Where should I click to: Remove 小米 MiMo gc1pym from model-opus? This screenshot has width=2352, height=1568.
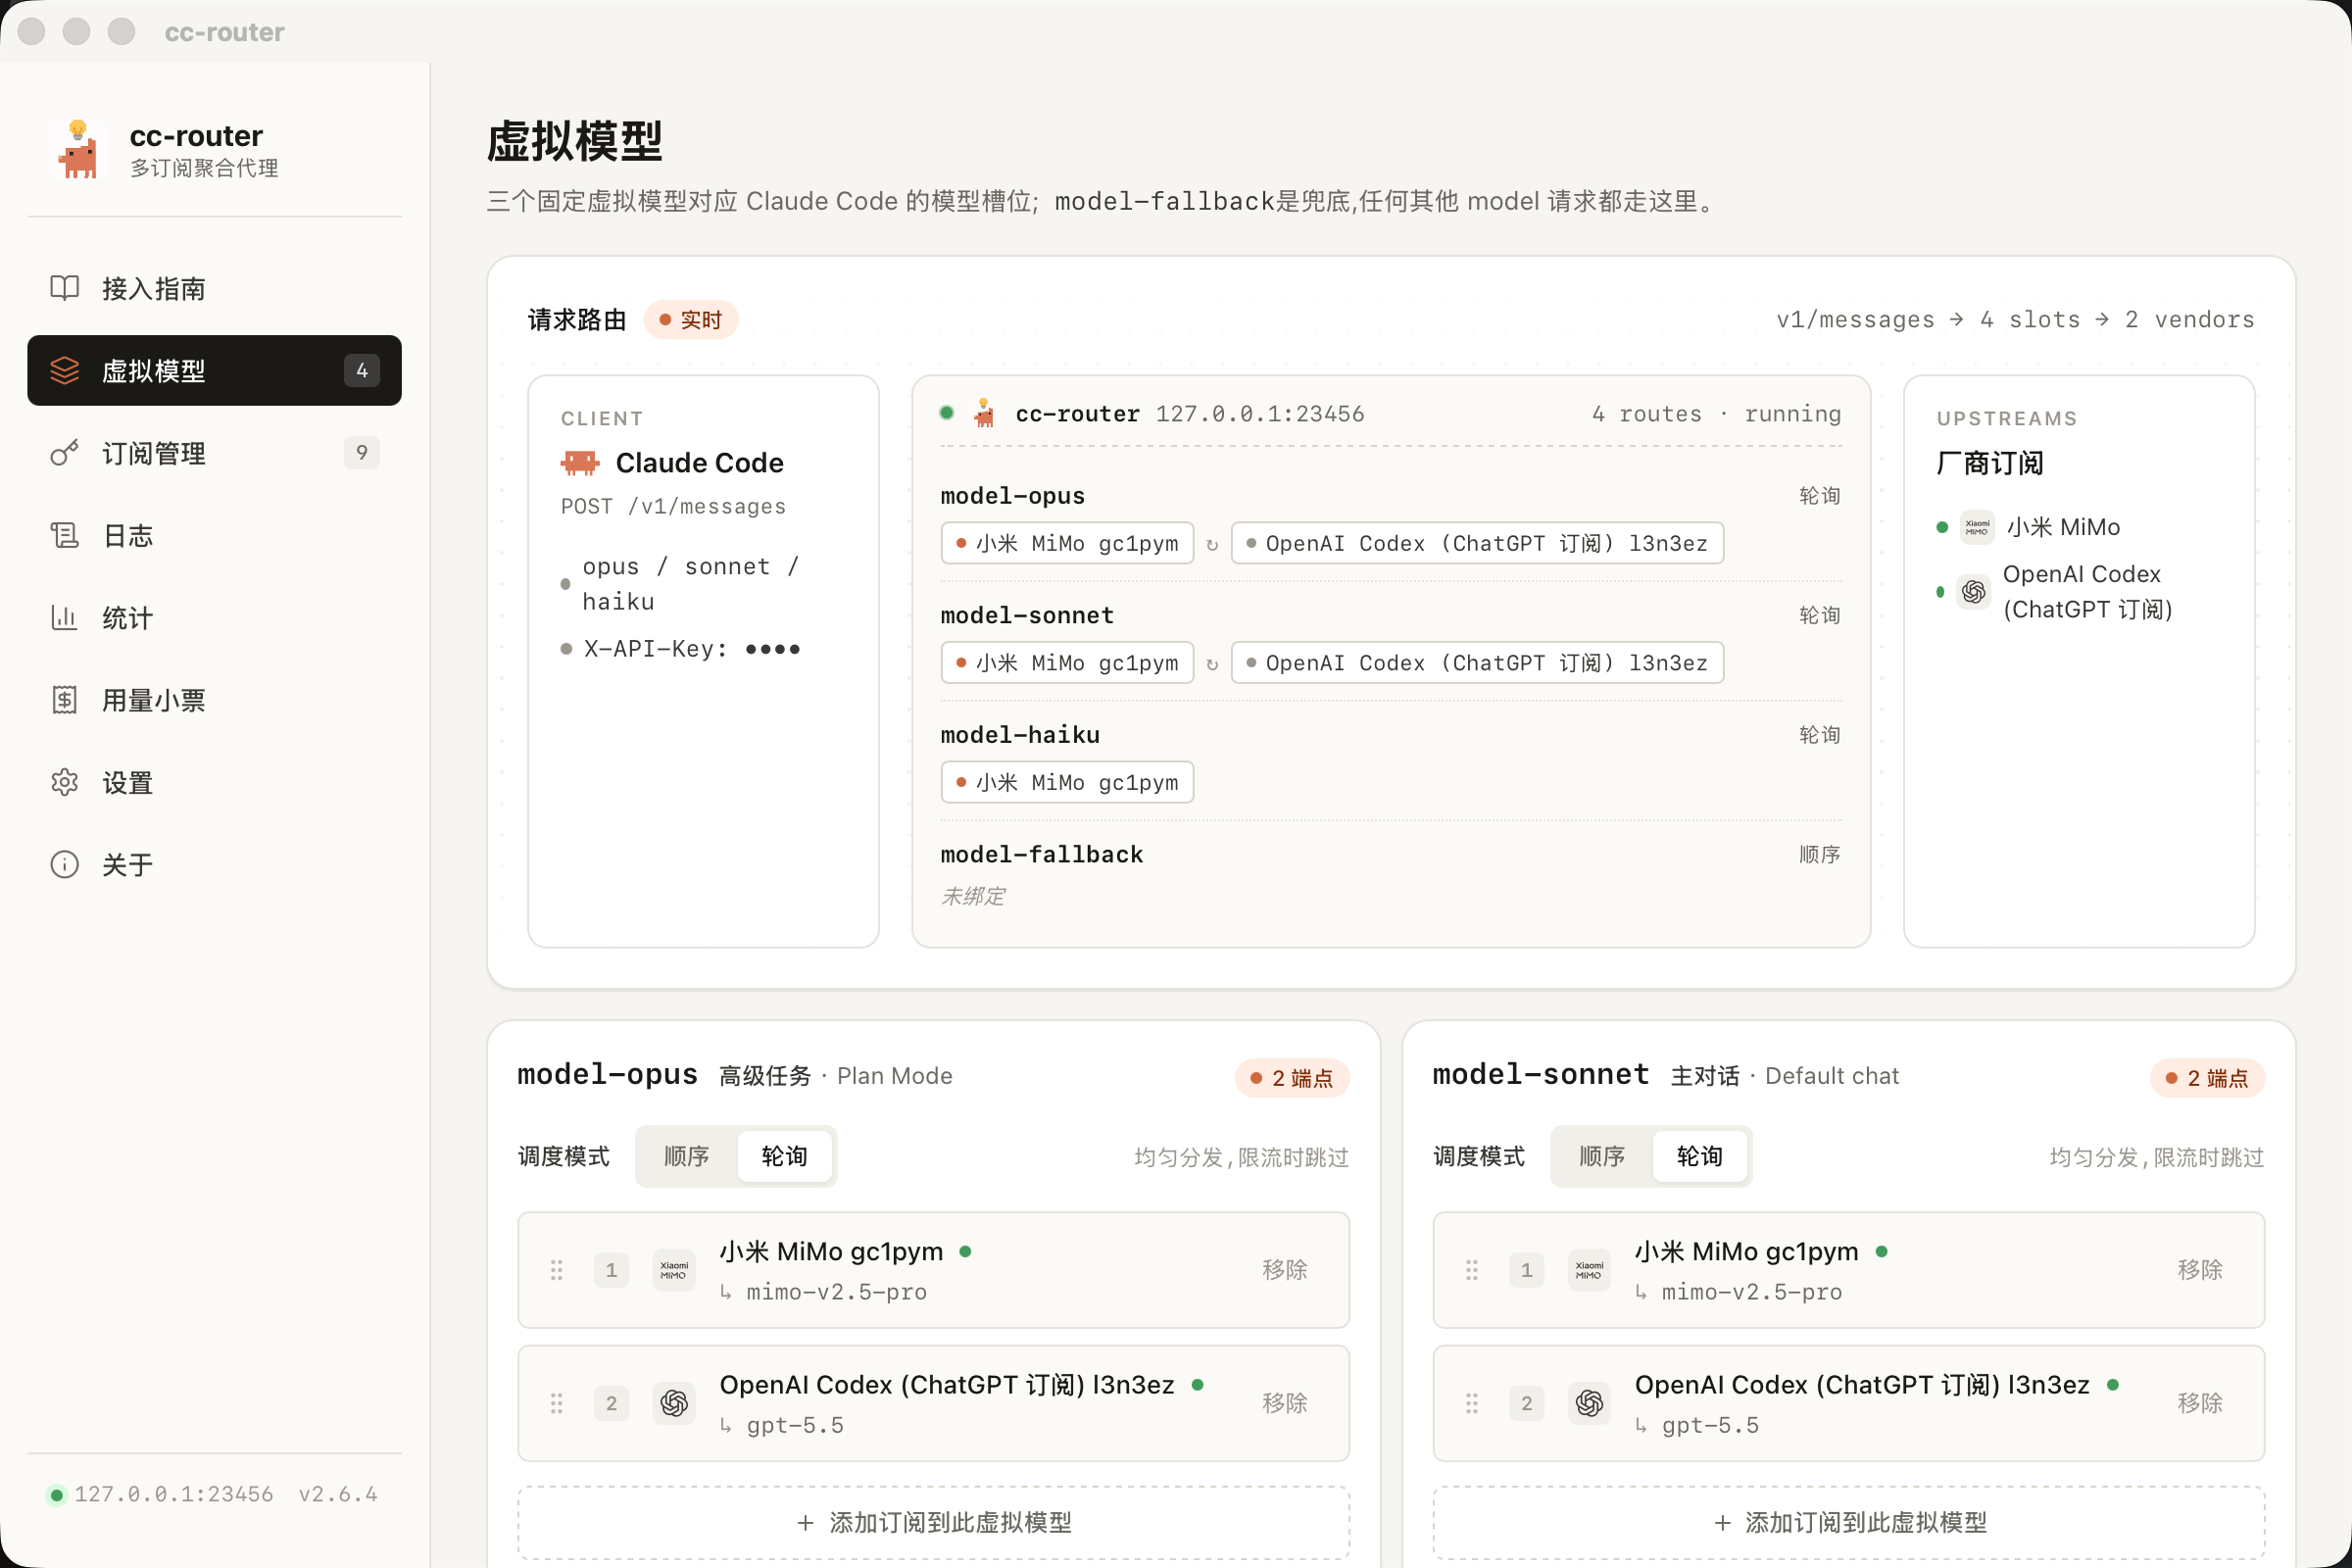(1284, 1270)
